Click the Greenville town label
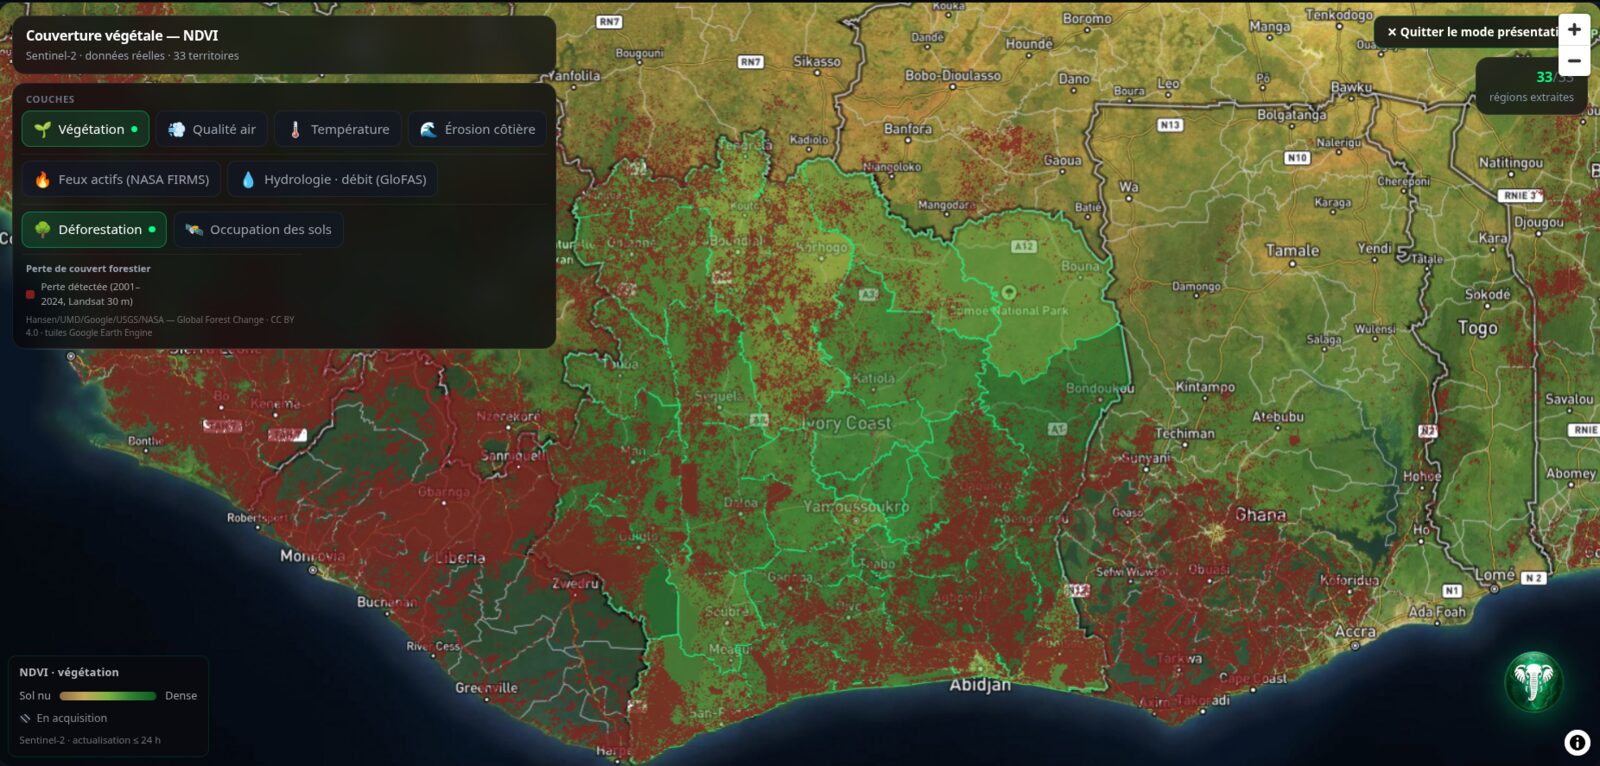The width and height of the screenshot is (1600, 766). click(487, 688)
